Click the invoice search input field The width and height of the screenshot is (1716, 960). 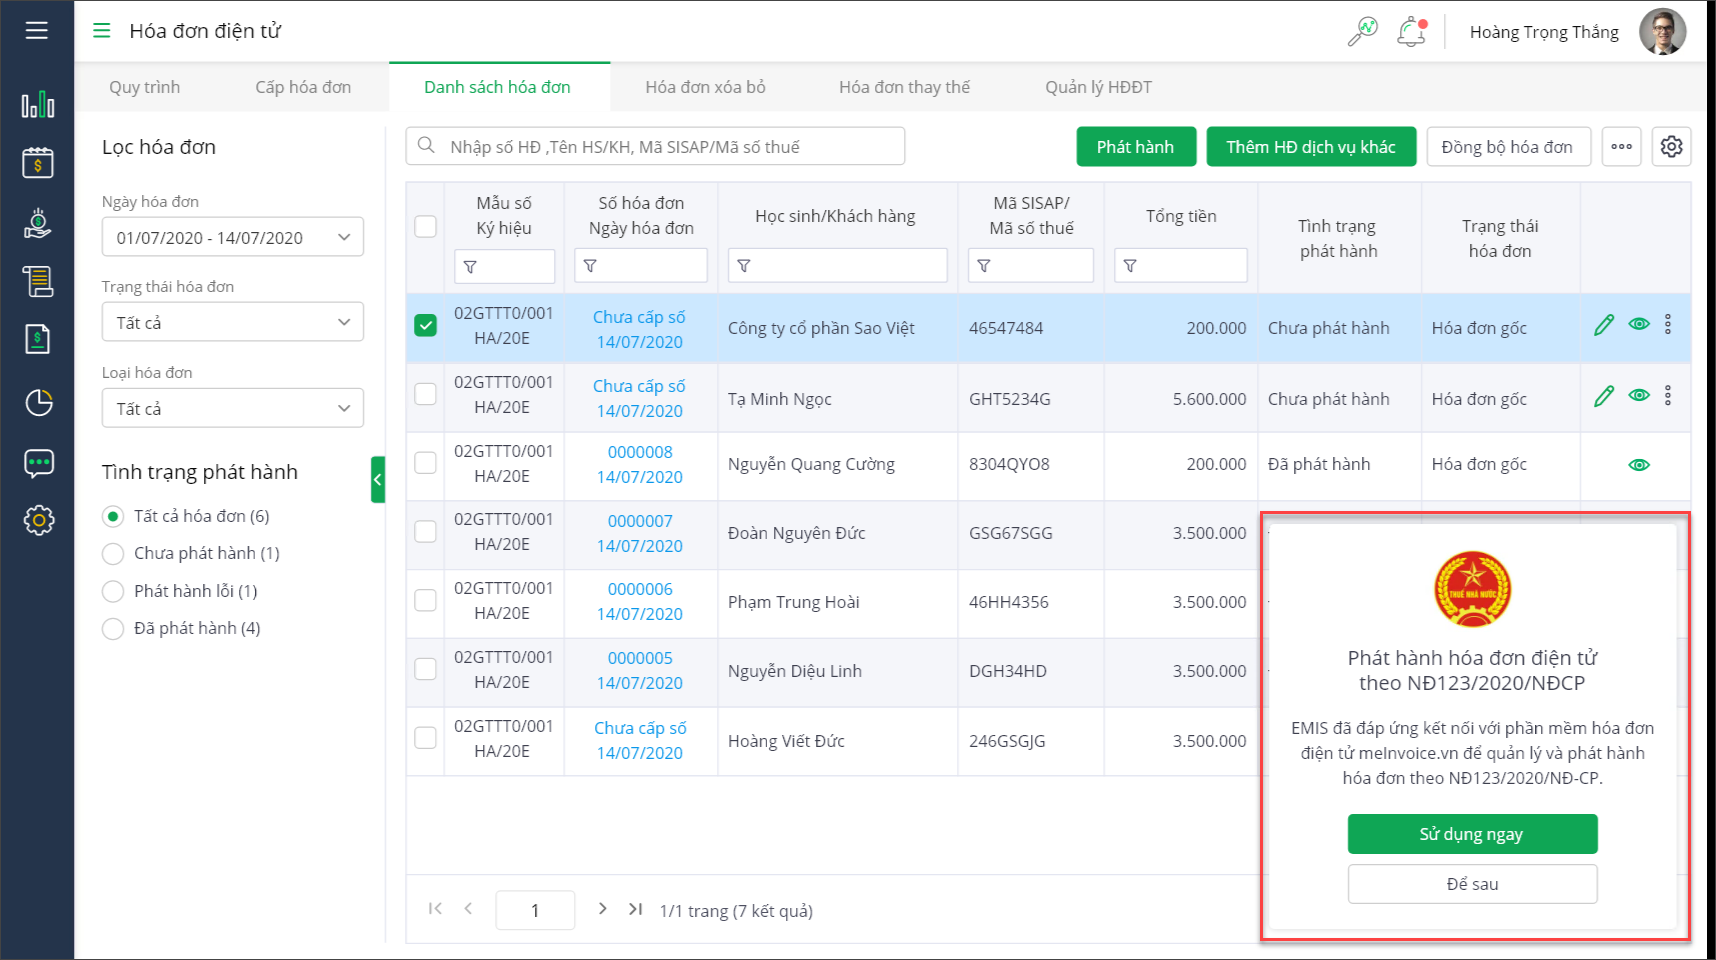tap(655, 147)
